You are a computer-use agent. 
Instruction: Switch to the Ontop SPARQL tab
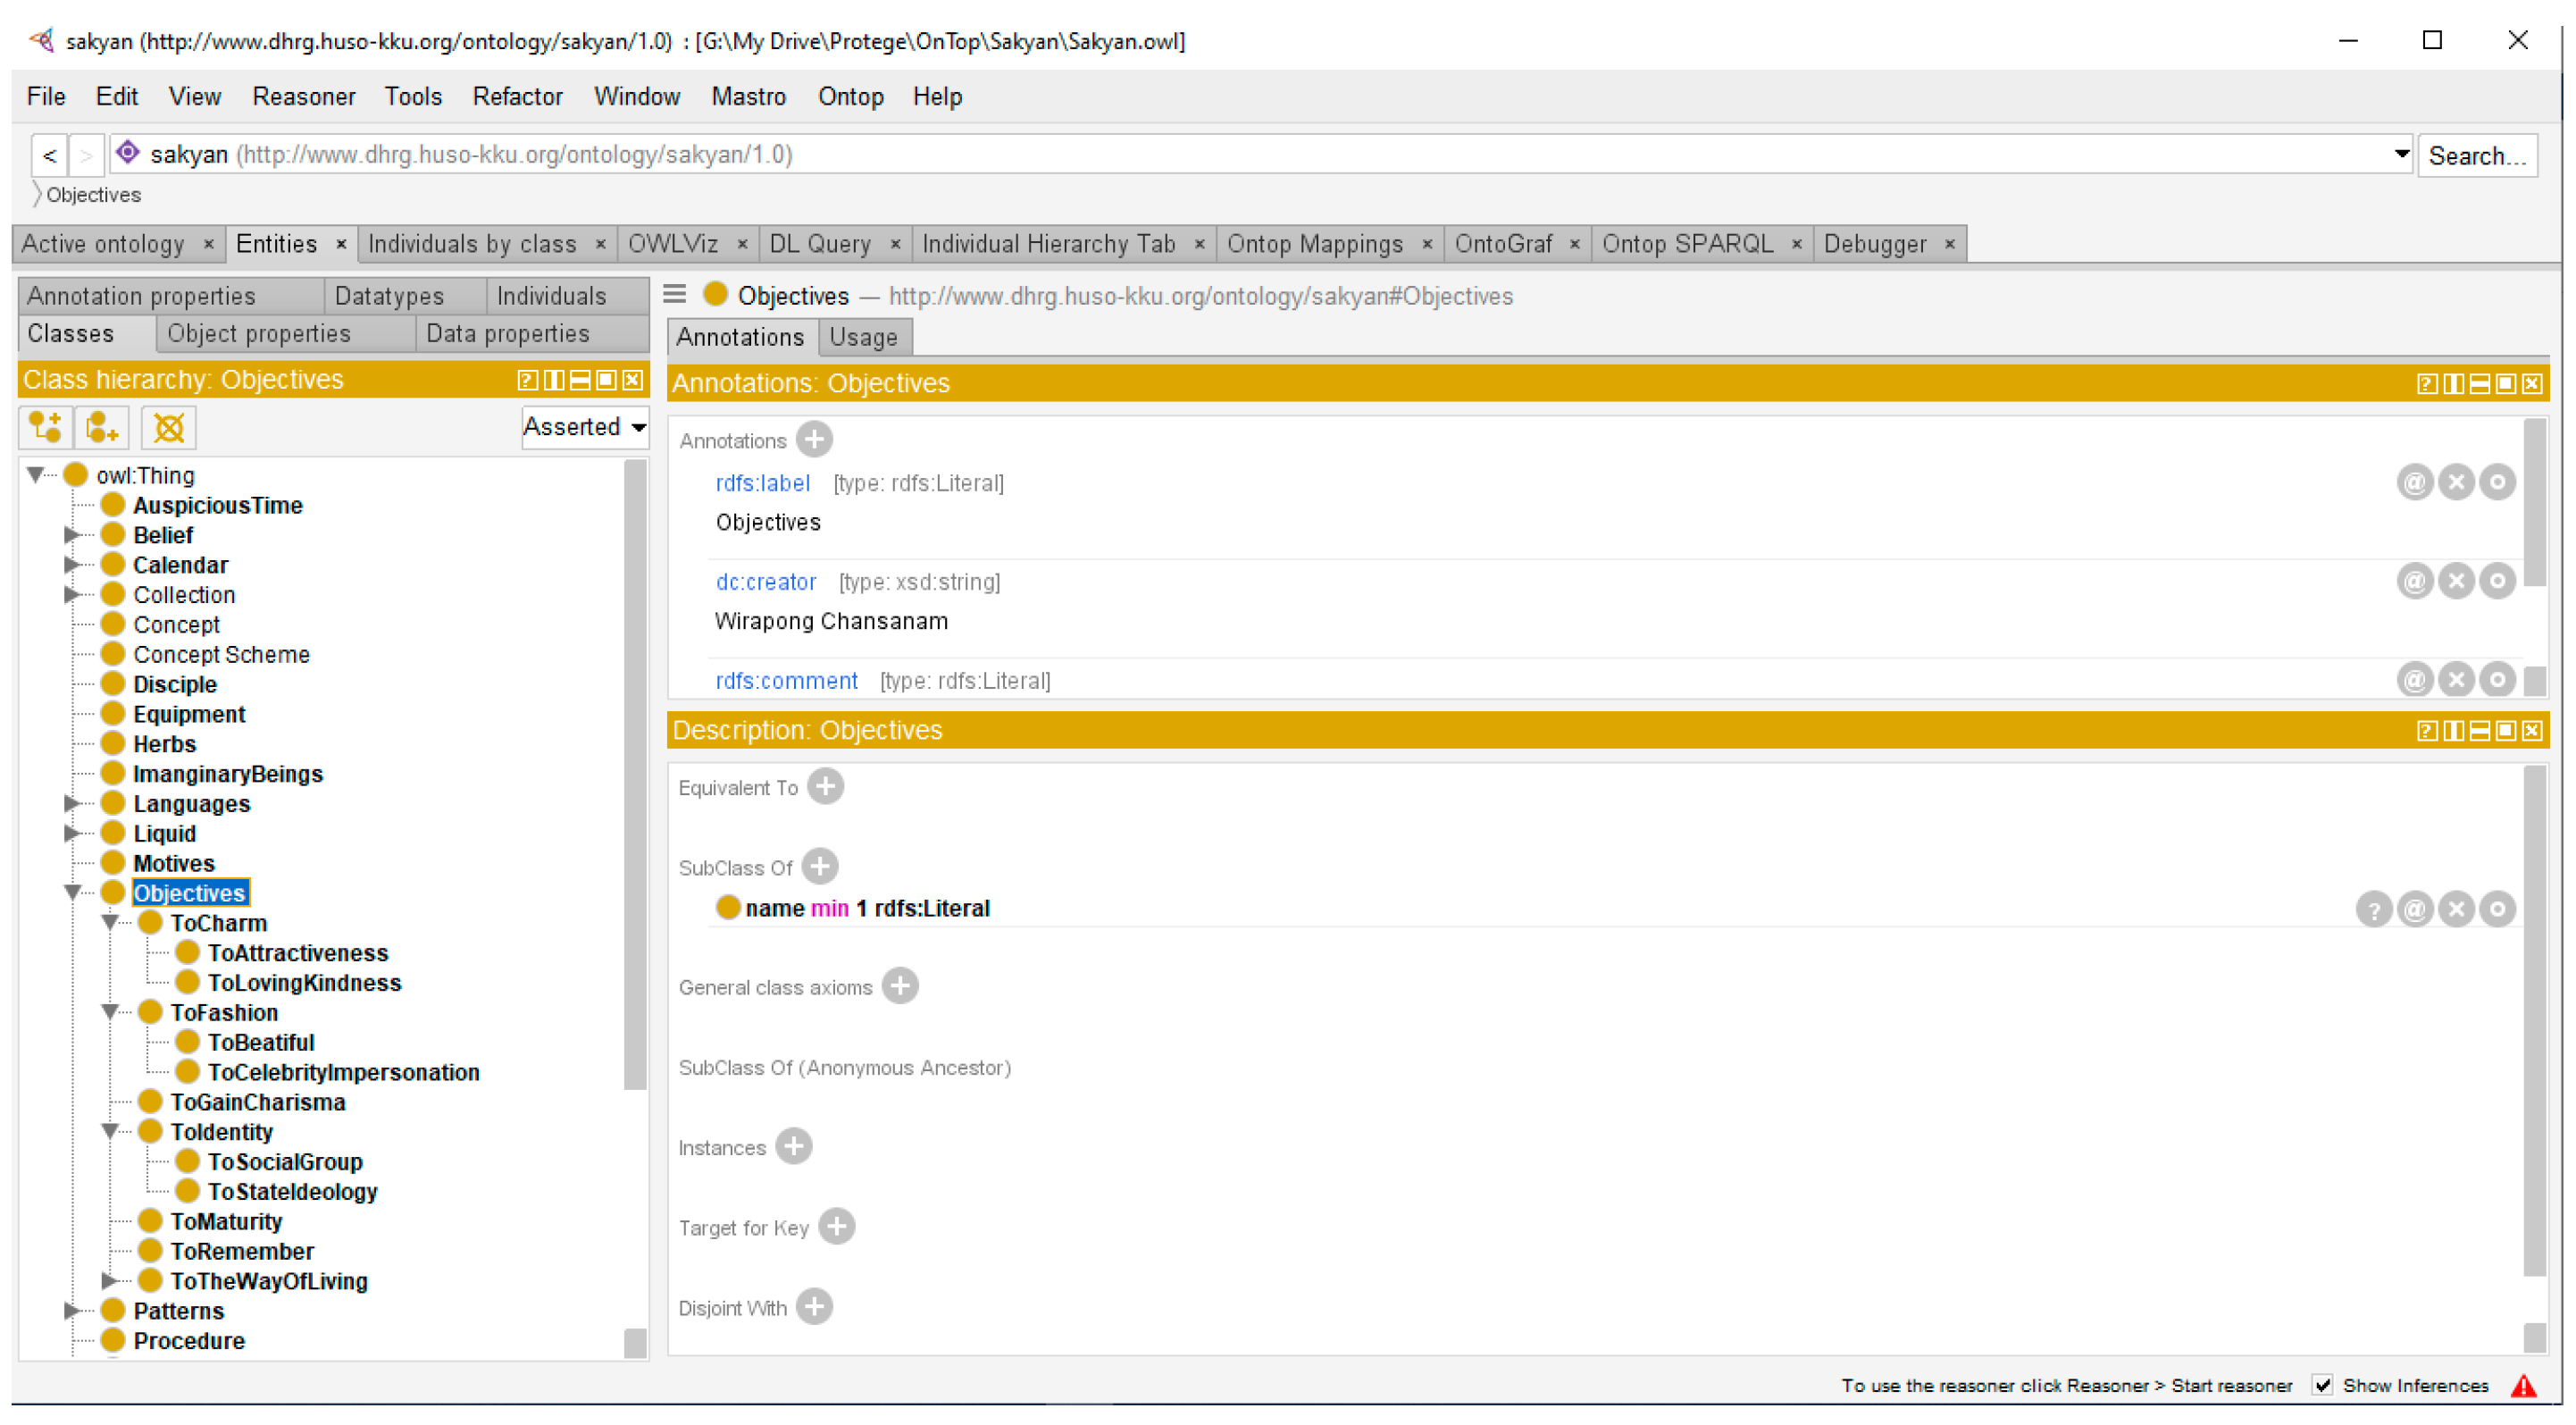tap(1687, 244)
